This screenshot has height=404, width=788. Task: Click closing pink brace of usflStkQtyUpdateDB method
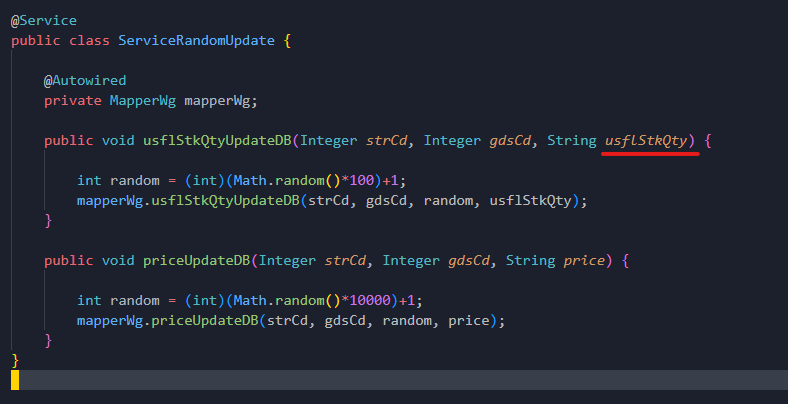tap(48, 221)
